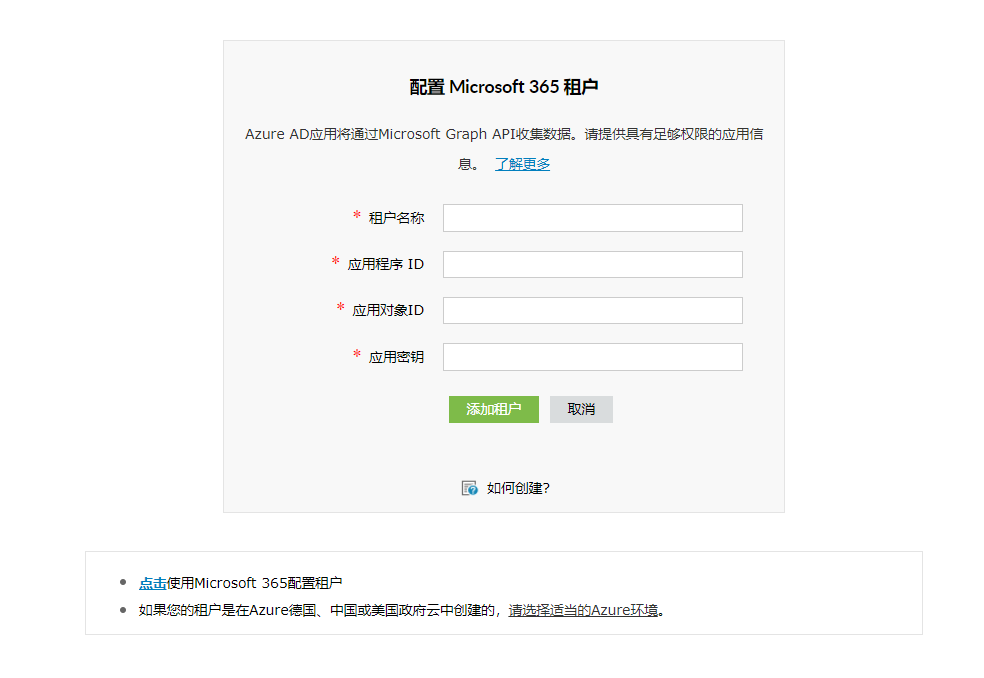Open the 如何创建? help text

click(518, 488)
